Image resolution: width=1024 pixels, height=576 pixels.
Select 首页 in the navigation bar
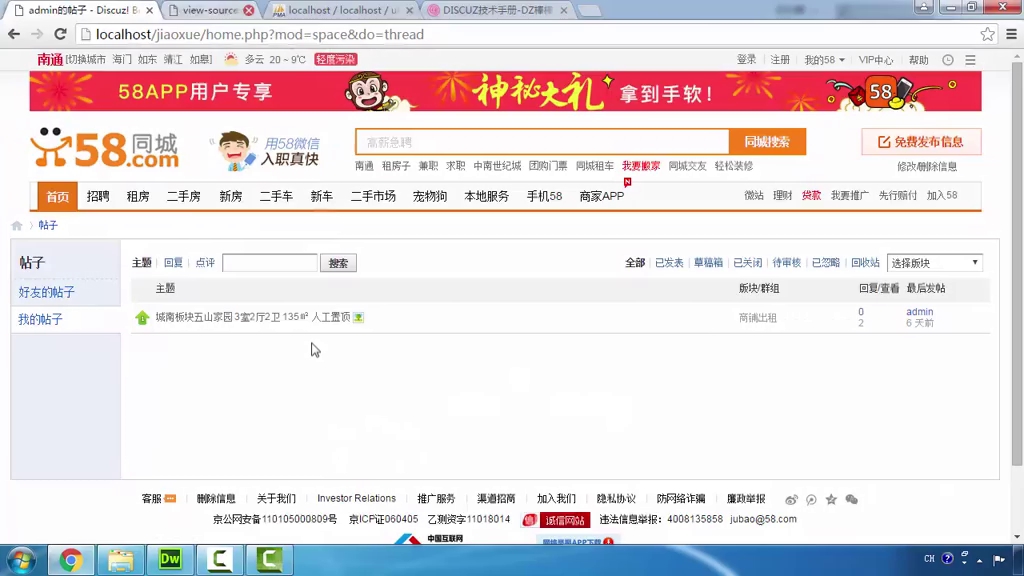[57, 196]
